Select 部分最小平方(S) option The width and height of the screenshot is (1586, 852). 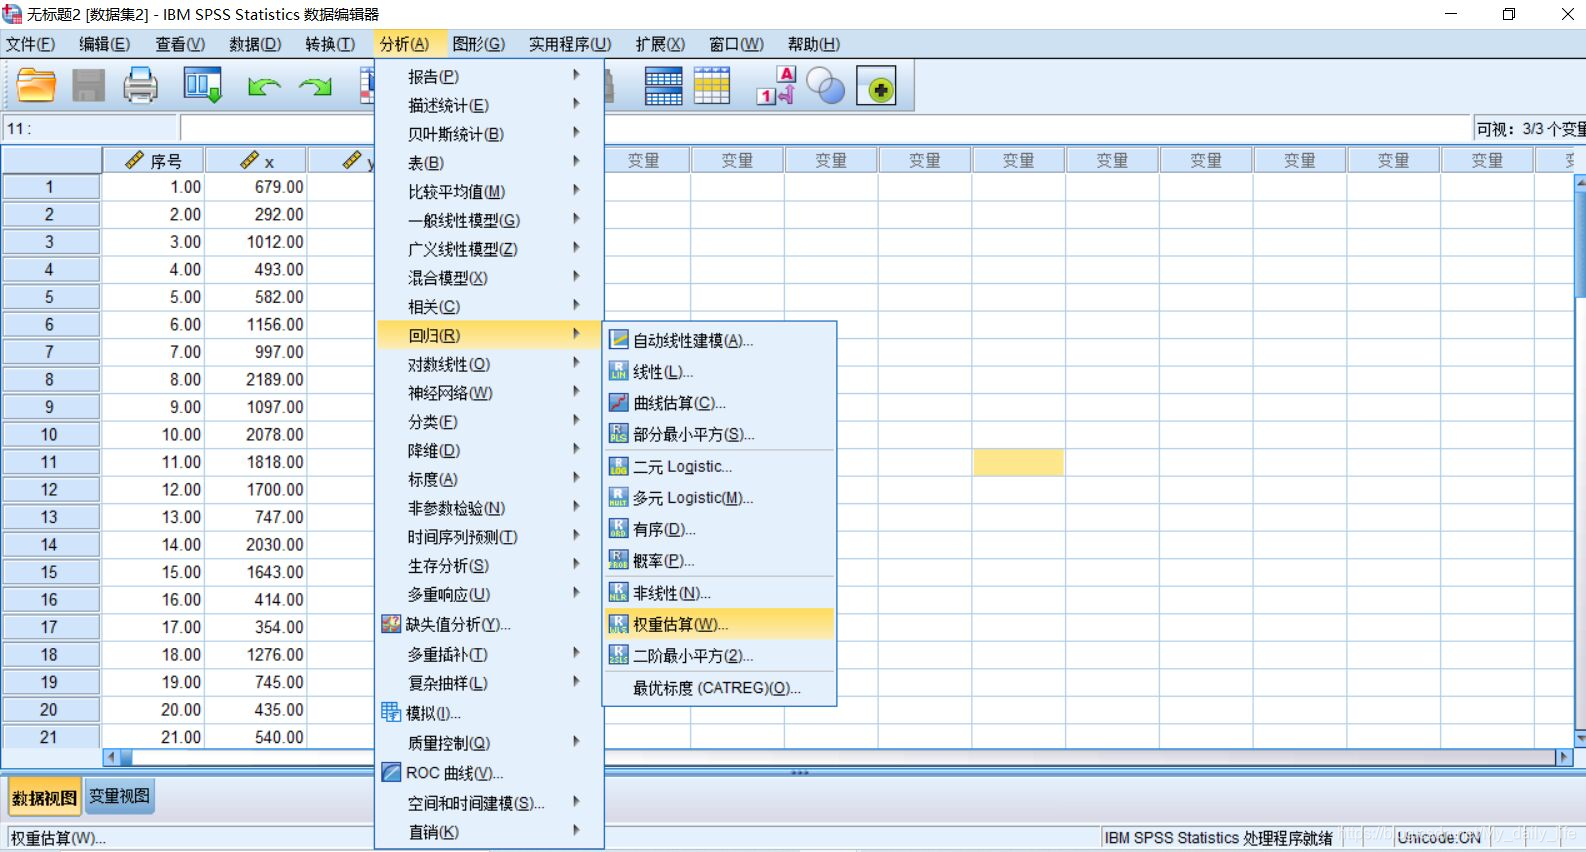pyautogui.click(x=719, y=434)
